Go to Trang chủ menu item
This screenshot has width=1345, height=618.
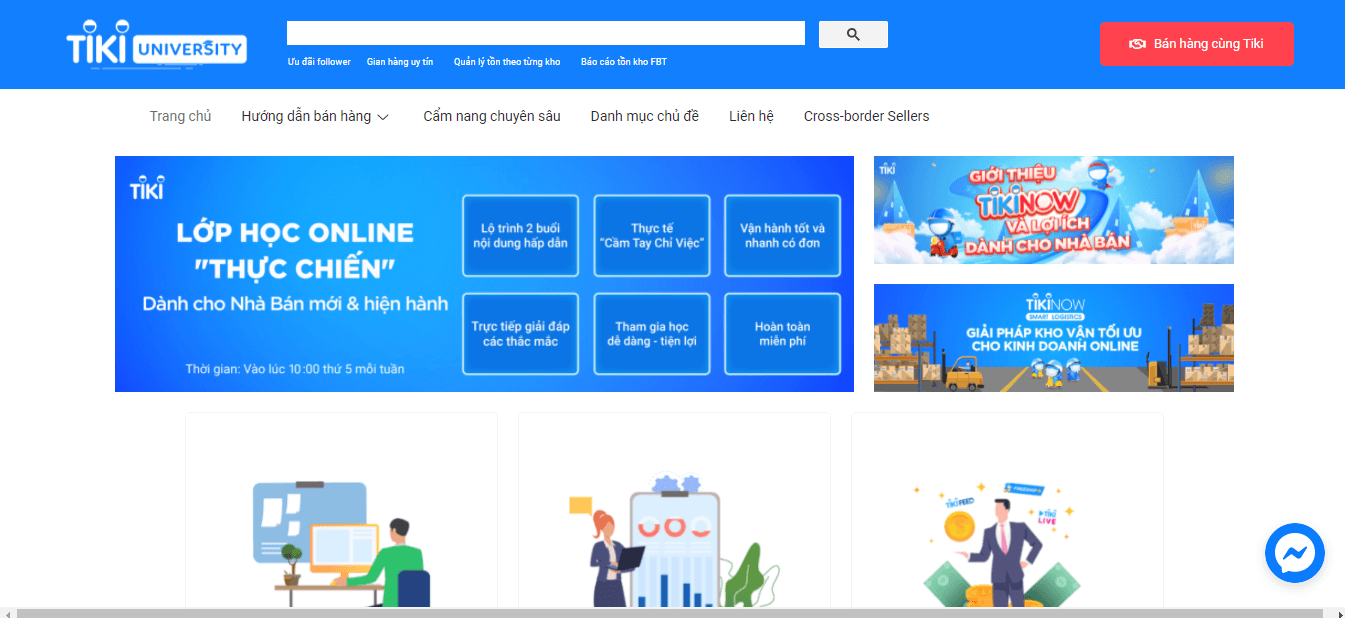point(181,116)
